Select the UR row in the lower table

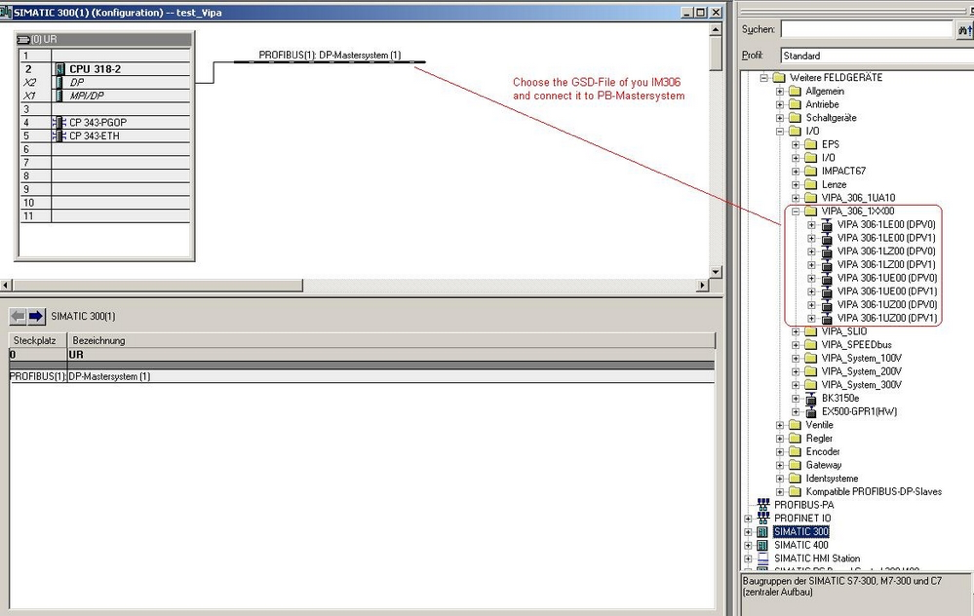[362, 355]
